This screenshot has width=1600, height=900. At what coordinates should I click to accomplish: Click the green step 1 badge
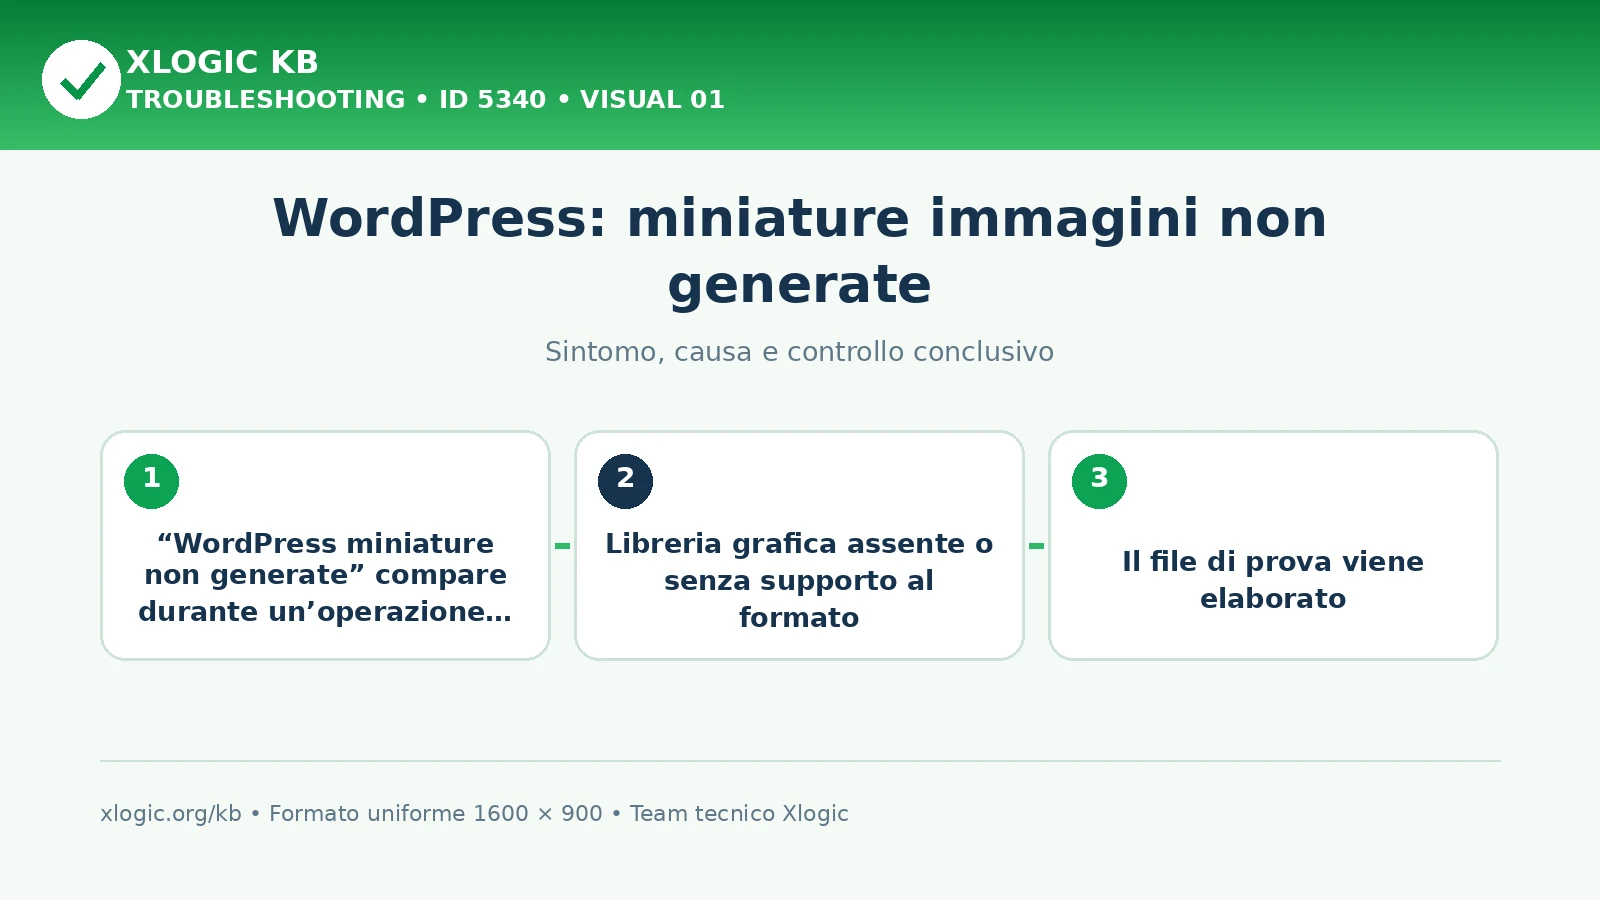click(x=151, y=481)
